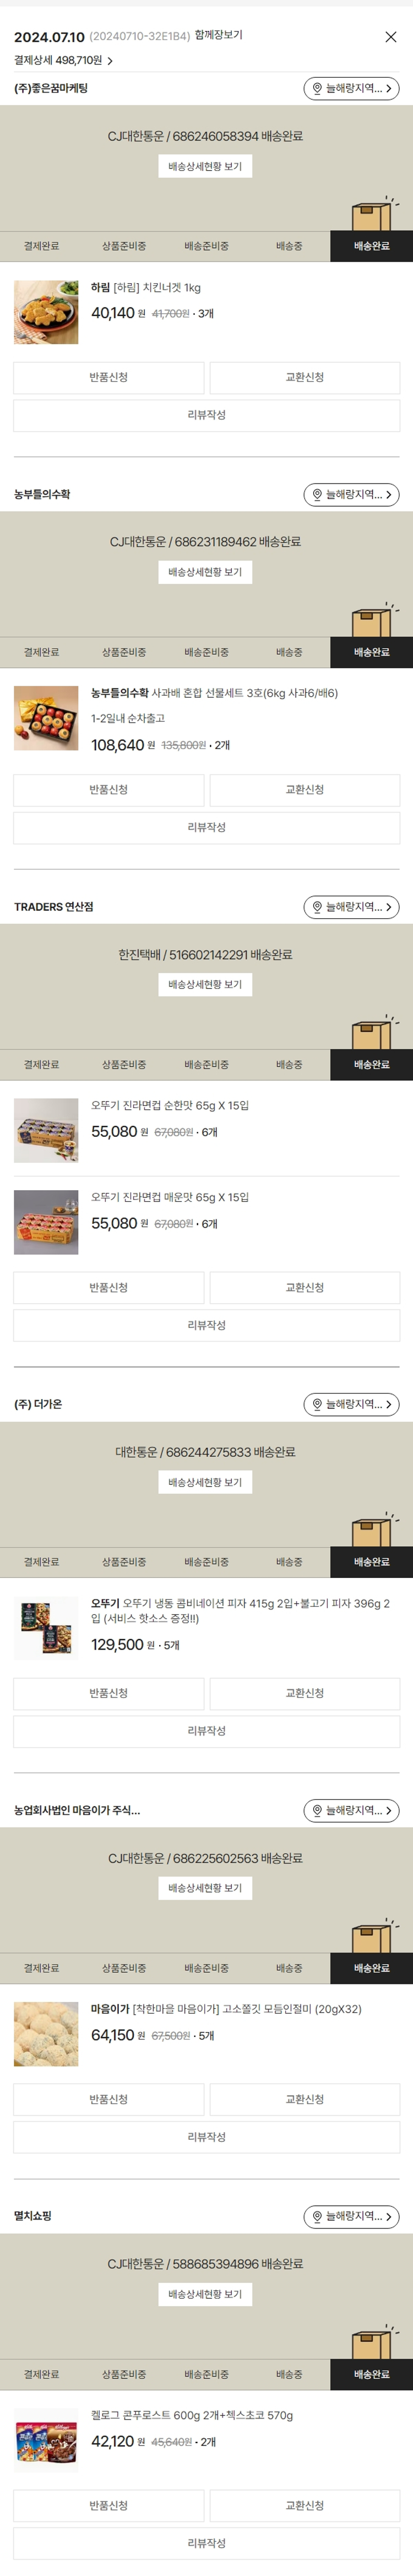
Task: Tap location pin icon in 멸치쇼핑 row
Action: click(317, 2217)
